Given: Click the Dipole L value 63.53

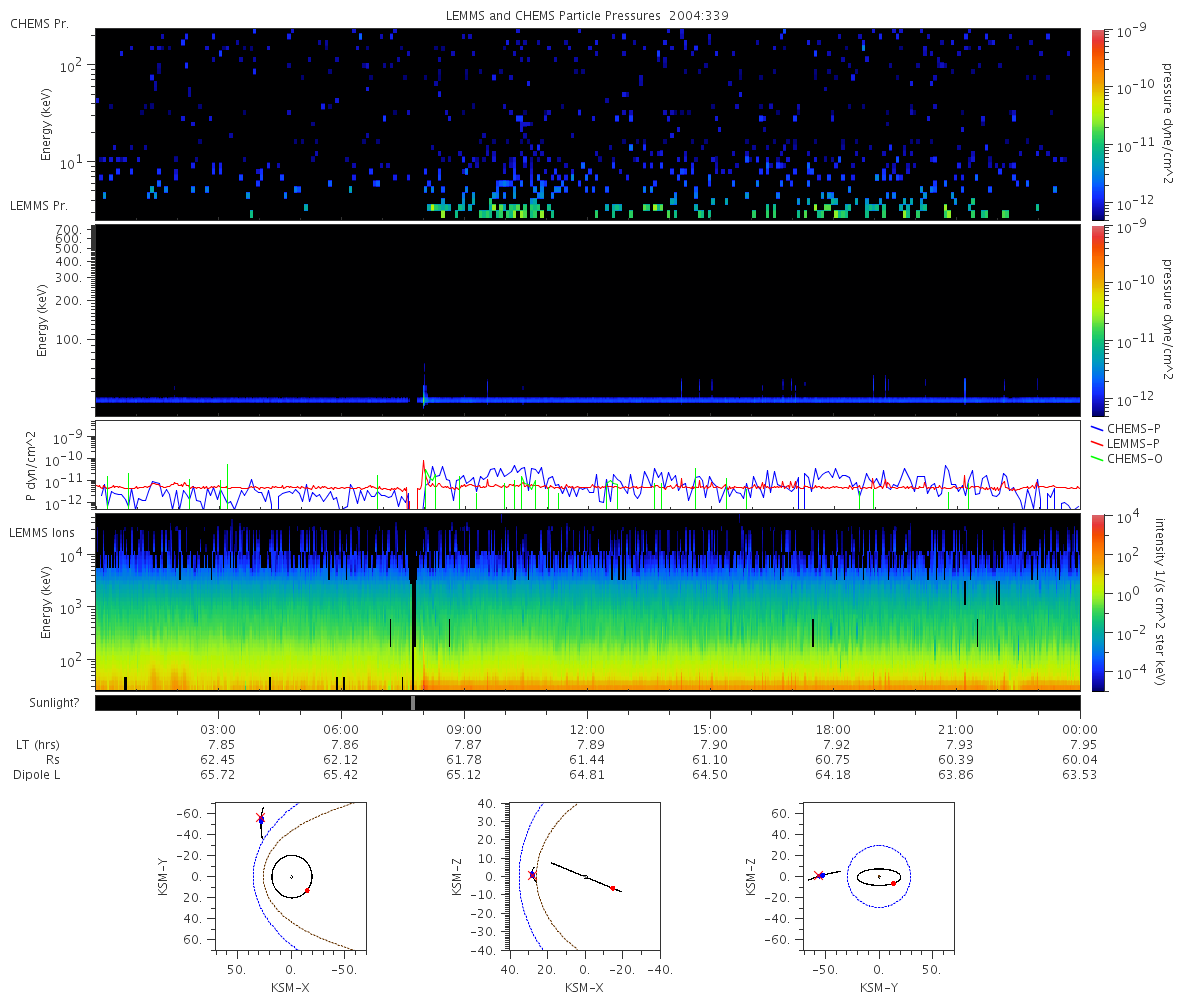Looking at the screenshot, I should pyautogui.click(x=1081, y=775).
